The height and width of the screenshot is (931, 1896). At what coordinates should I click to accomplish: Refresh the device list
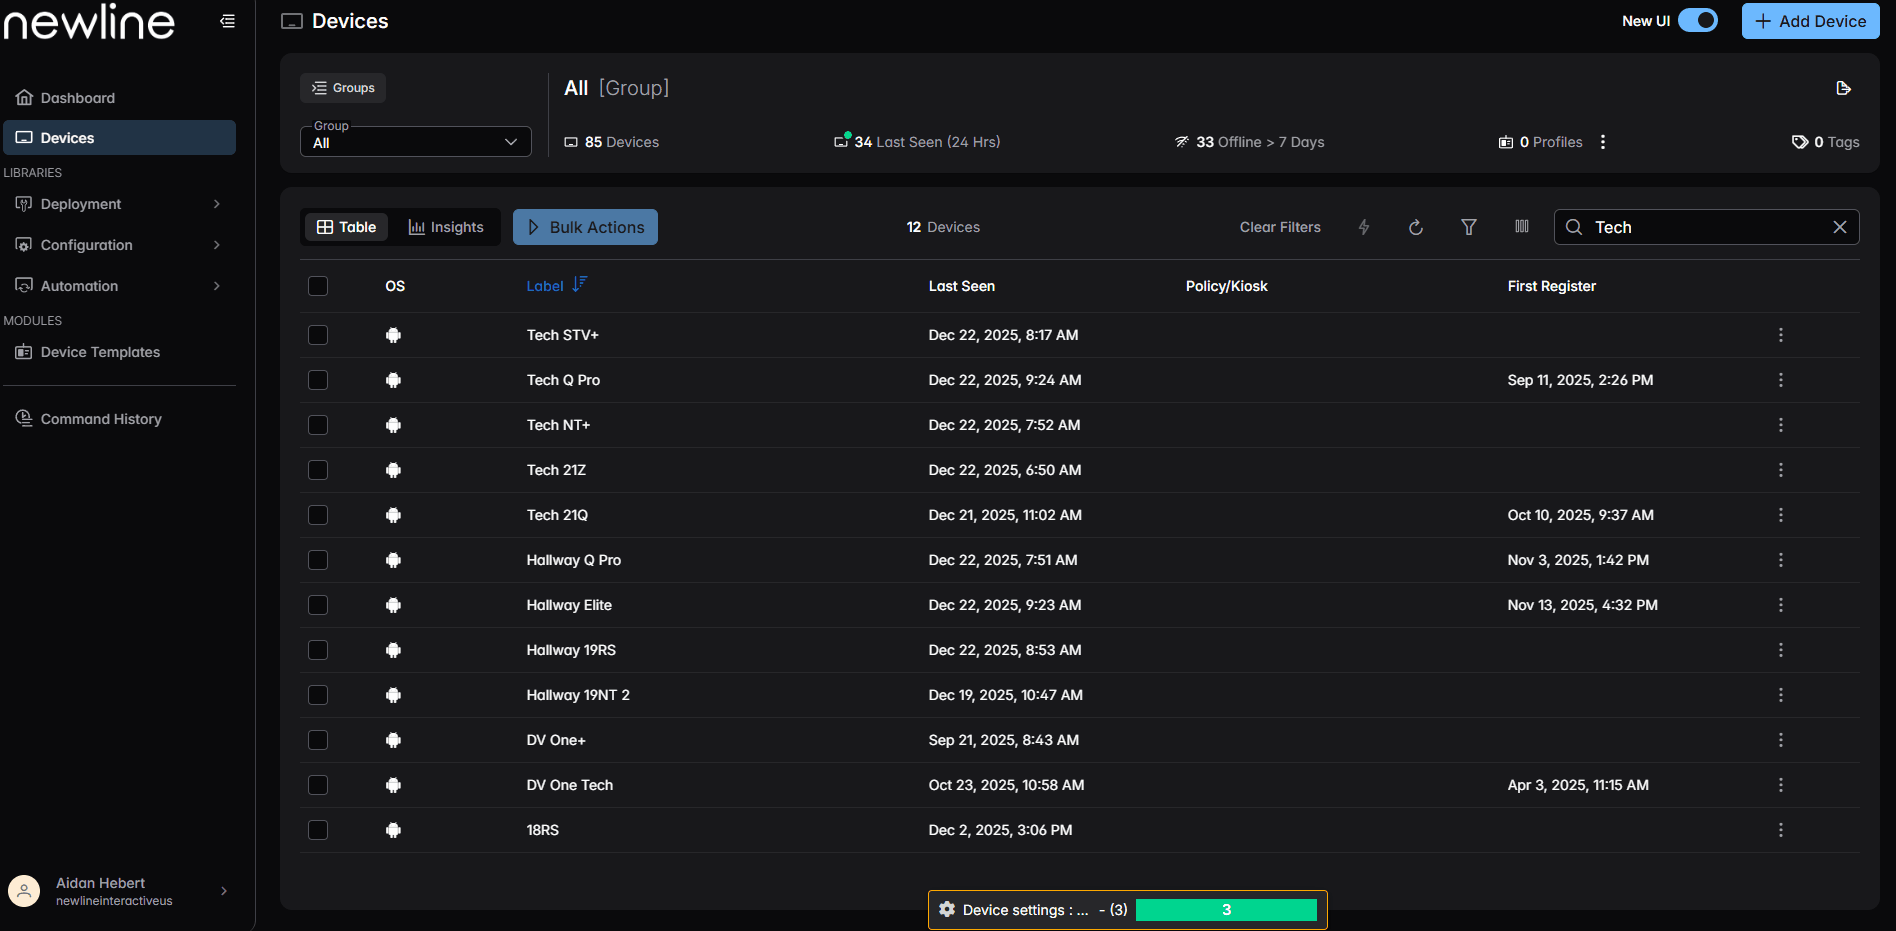point(1416,227)
